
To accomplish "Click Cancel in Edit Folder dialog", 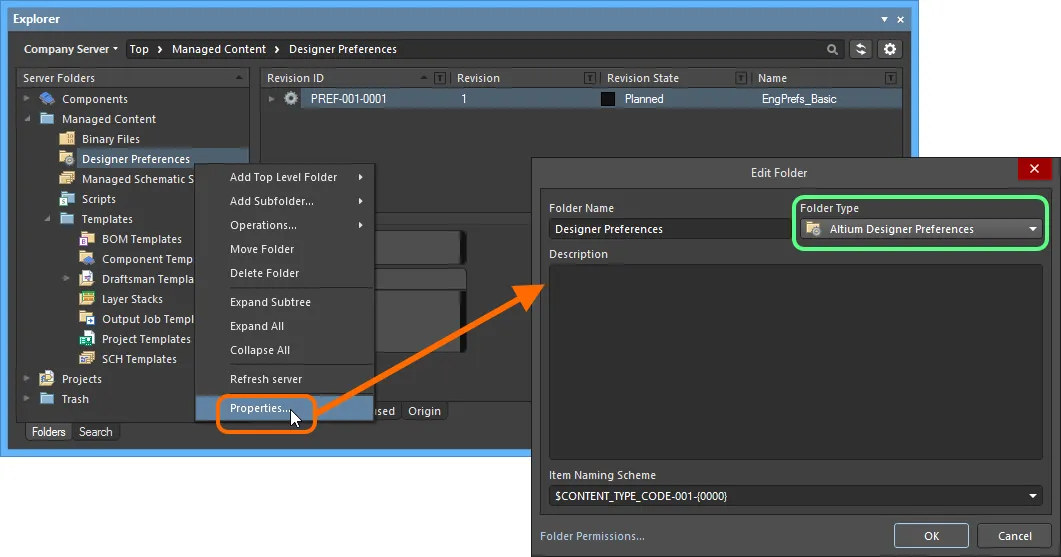I will [x=1014, y=535].
